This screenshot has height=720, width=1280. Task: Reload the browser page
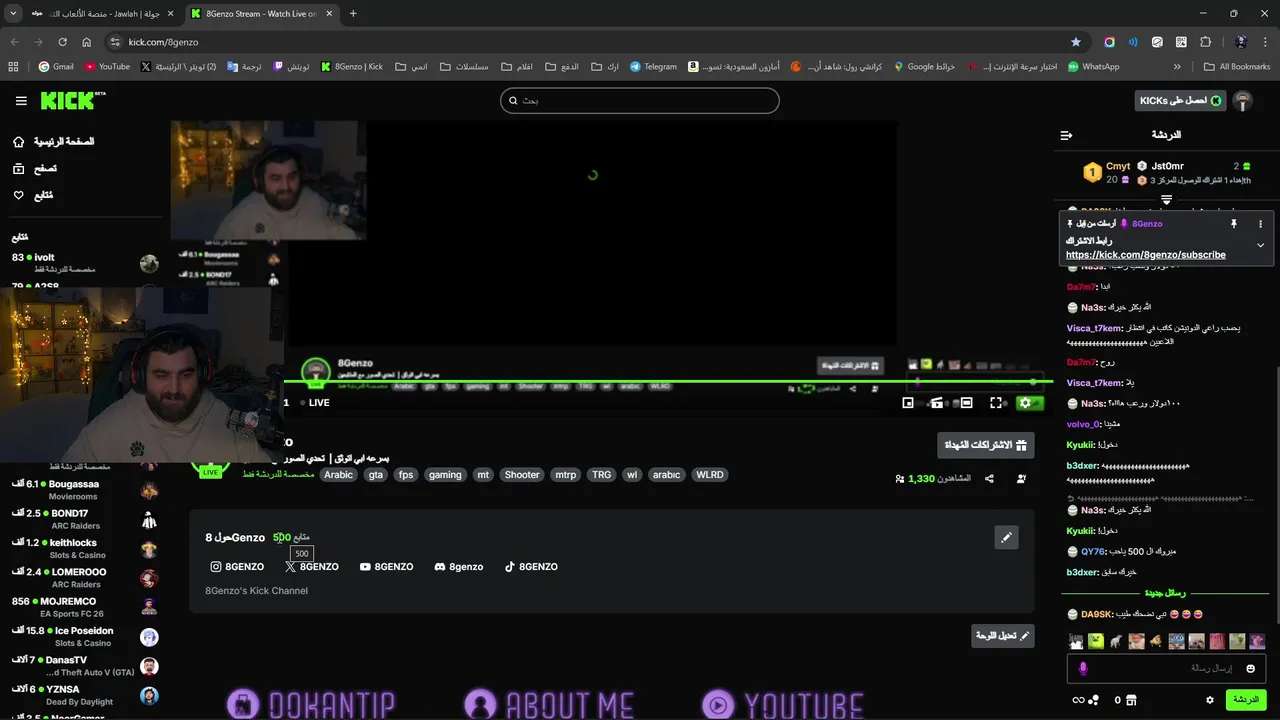click(62, 42)
